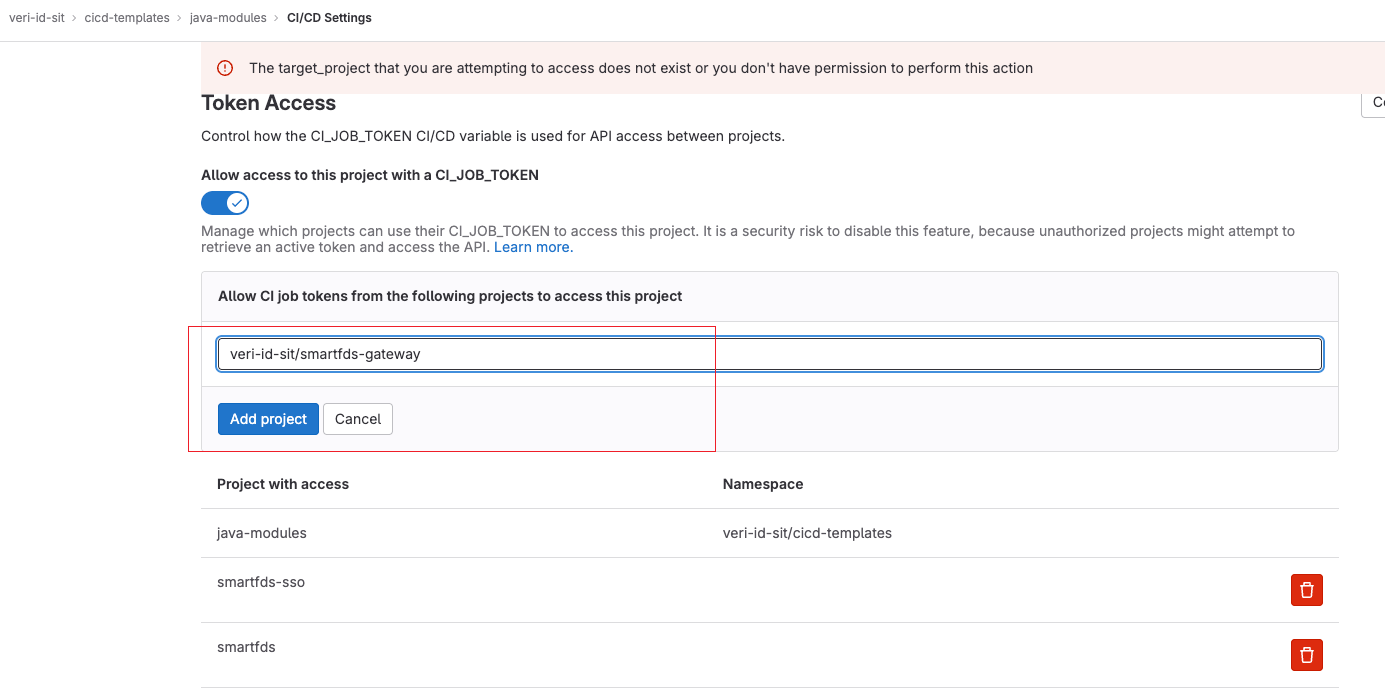Click Project with access column header
The height and width of the screenshot is (698, 1385).
tap(283, 484)
